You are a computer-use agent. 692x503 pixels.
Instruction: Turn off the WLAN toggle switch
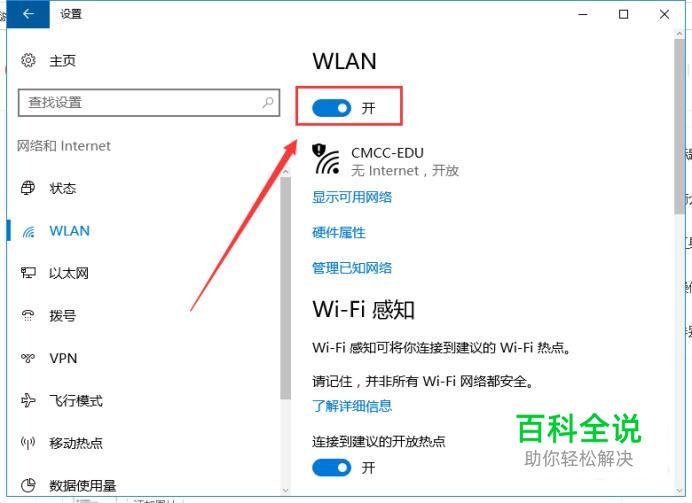click(331, 108)
